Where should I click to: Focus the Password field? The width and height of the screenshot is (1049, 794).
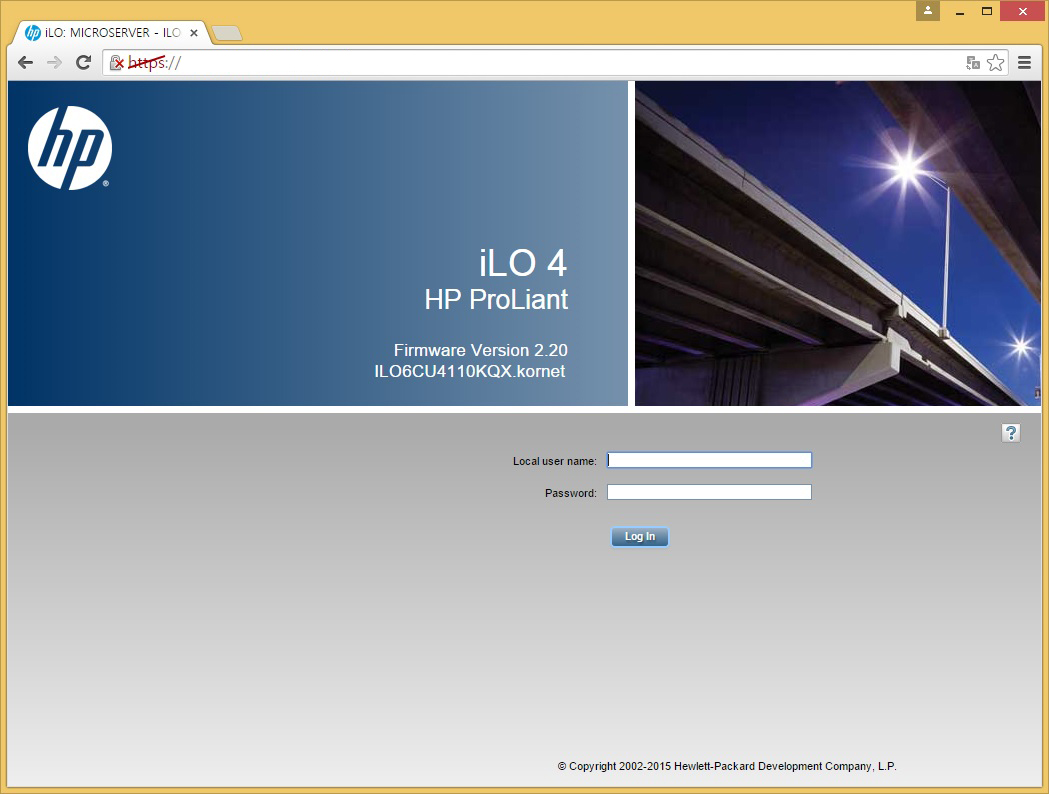[x=709, y=492]
